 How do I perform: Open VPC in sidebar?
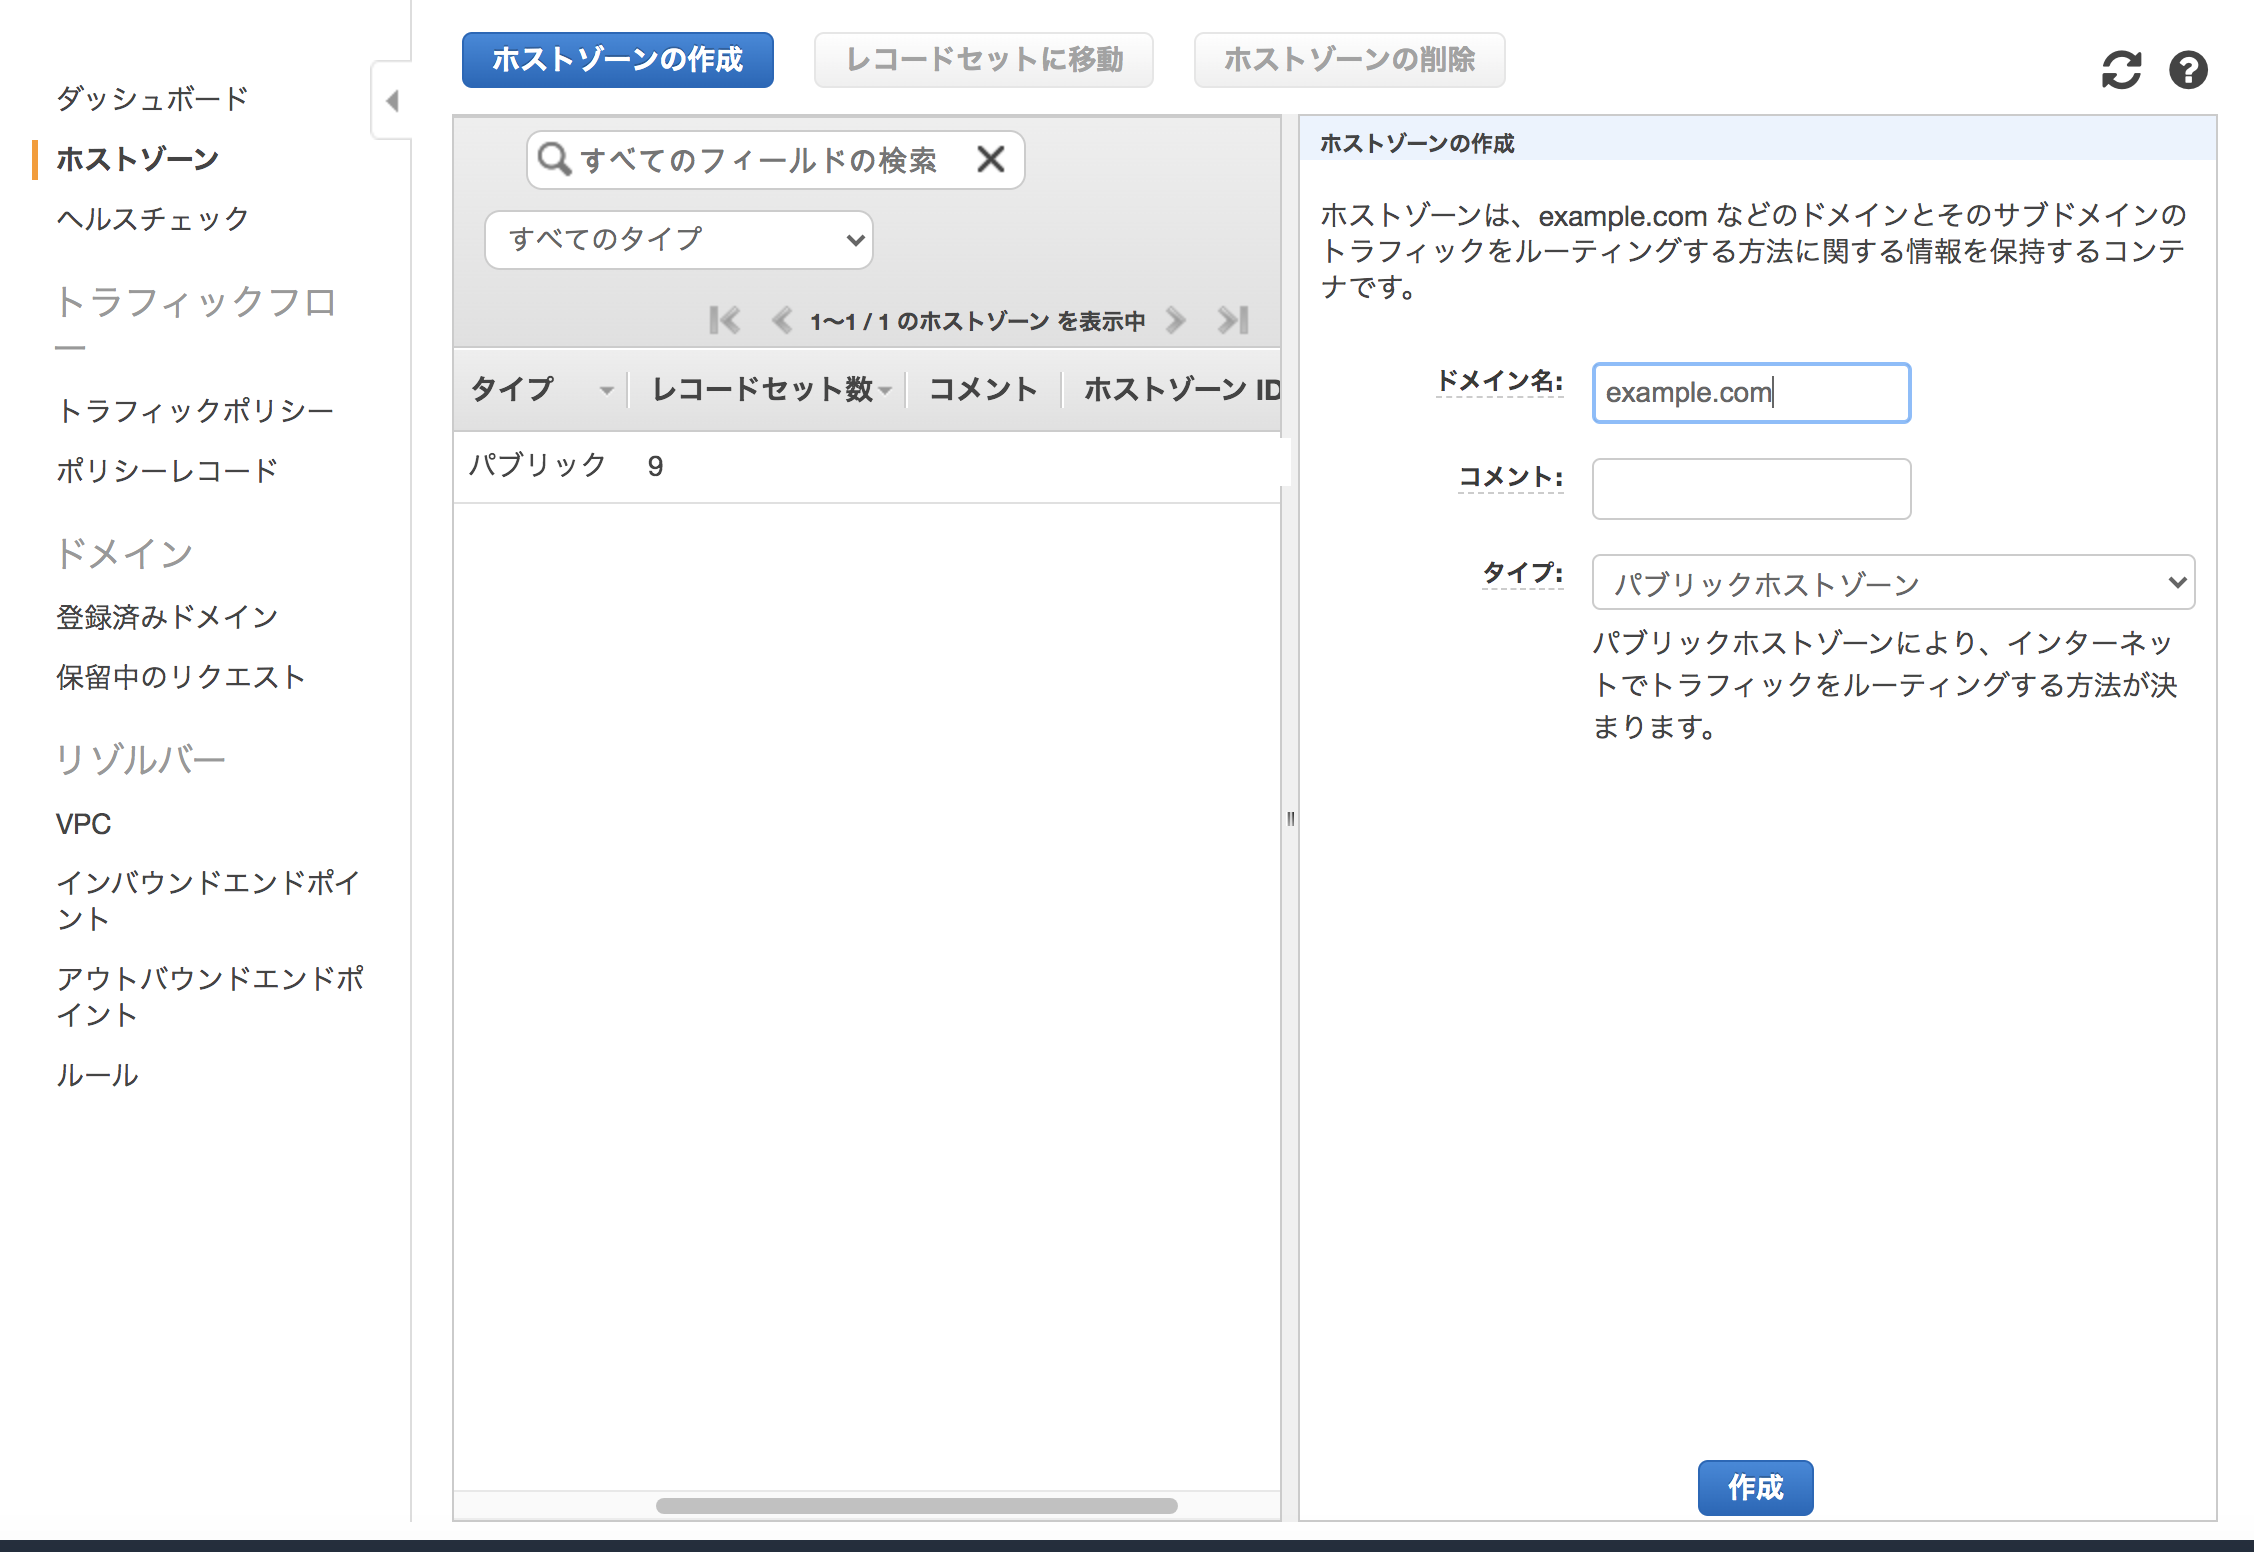(x=83, y=824)
